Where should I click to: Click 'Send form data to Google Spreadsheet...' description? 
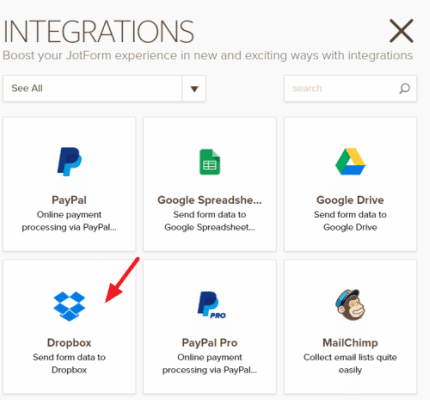click(210, 221)
